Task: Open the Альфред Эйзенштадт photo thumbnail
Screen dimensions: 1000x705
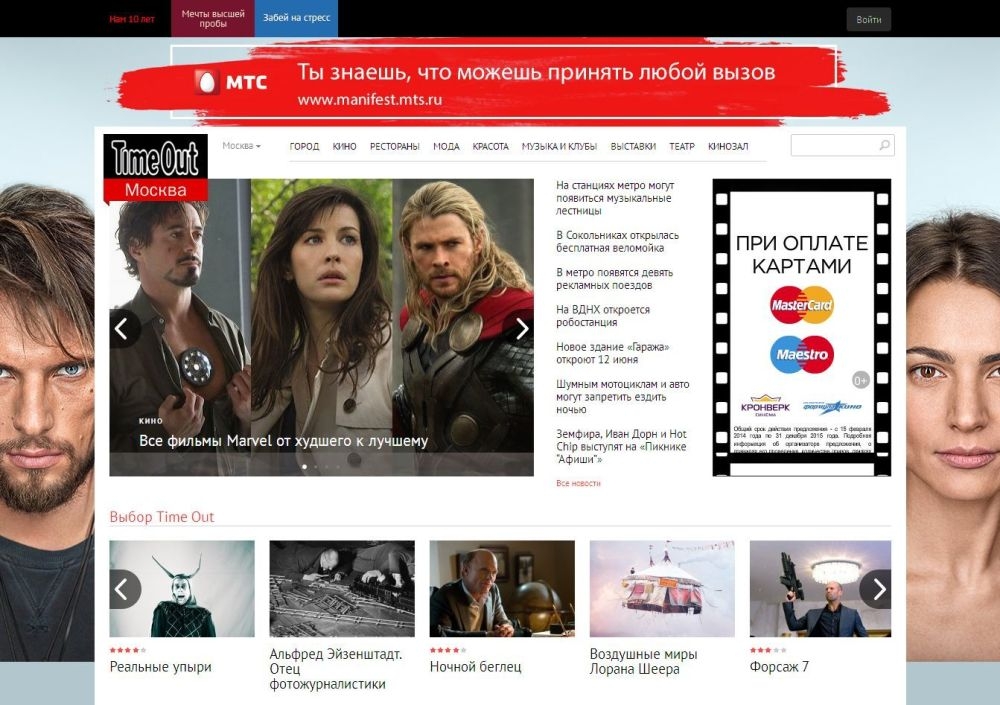Action: pyautogui.click(x=342, y=589)
